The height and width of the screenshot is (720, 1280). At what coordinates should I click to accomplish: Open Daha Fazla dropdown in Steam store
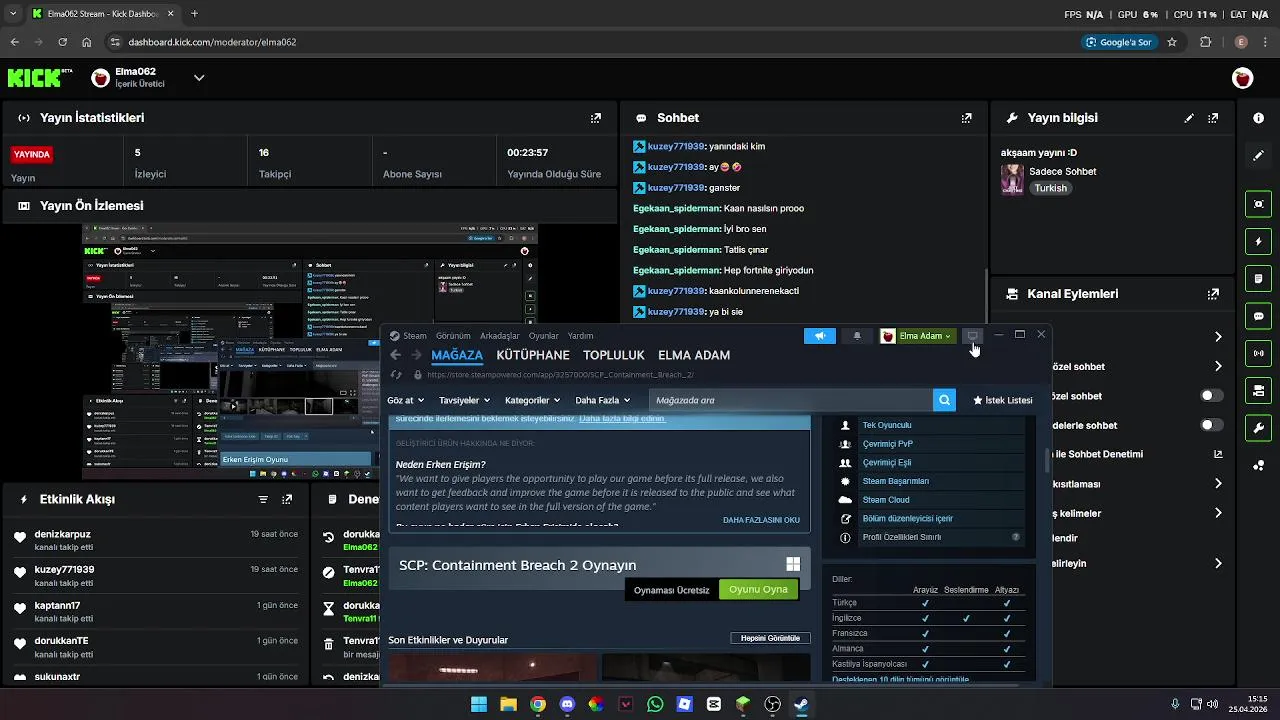click(x=602, y=400)
